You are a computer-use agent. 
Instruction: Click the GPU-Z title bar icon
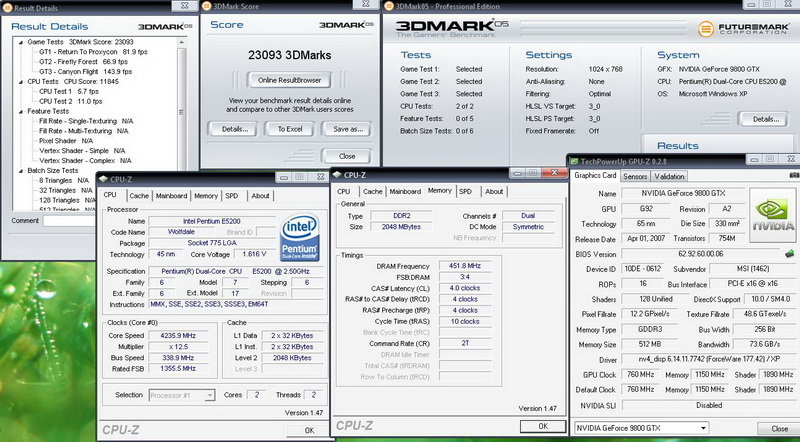click(x=574, y=161)
